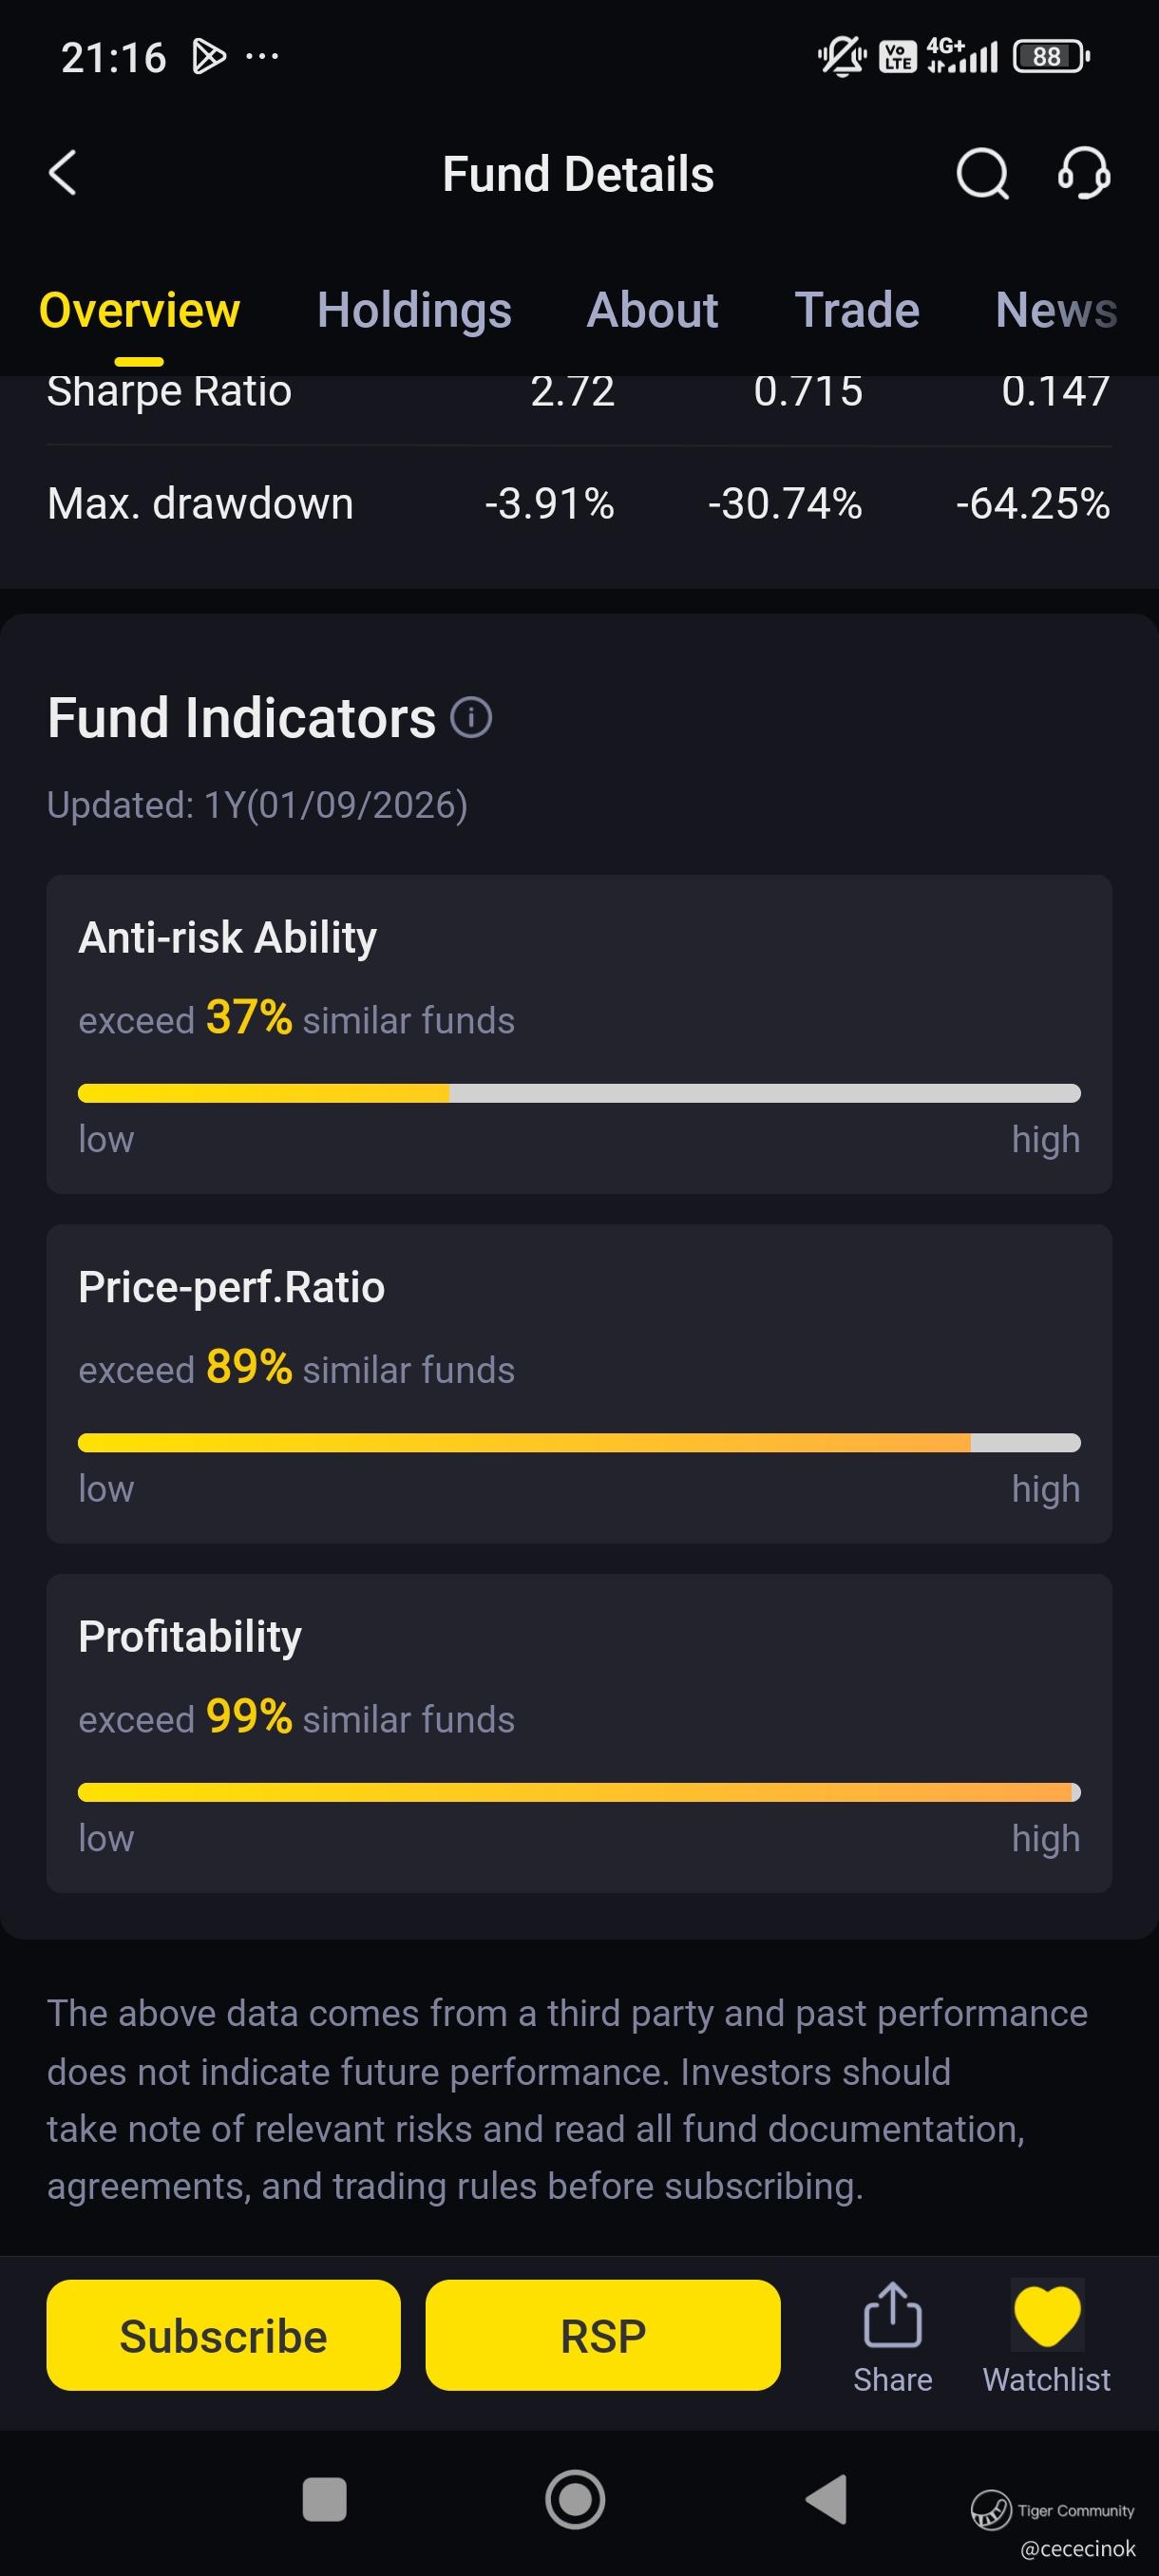Screen dimensions: 1159x2576
Task: Tap the Price-perf.Ratio indicator card
Action: (579, 1383)
